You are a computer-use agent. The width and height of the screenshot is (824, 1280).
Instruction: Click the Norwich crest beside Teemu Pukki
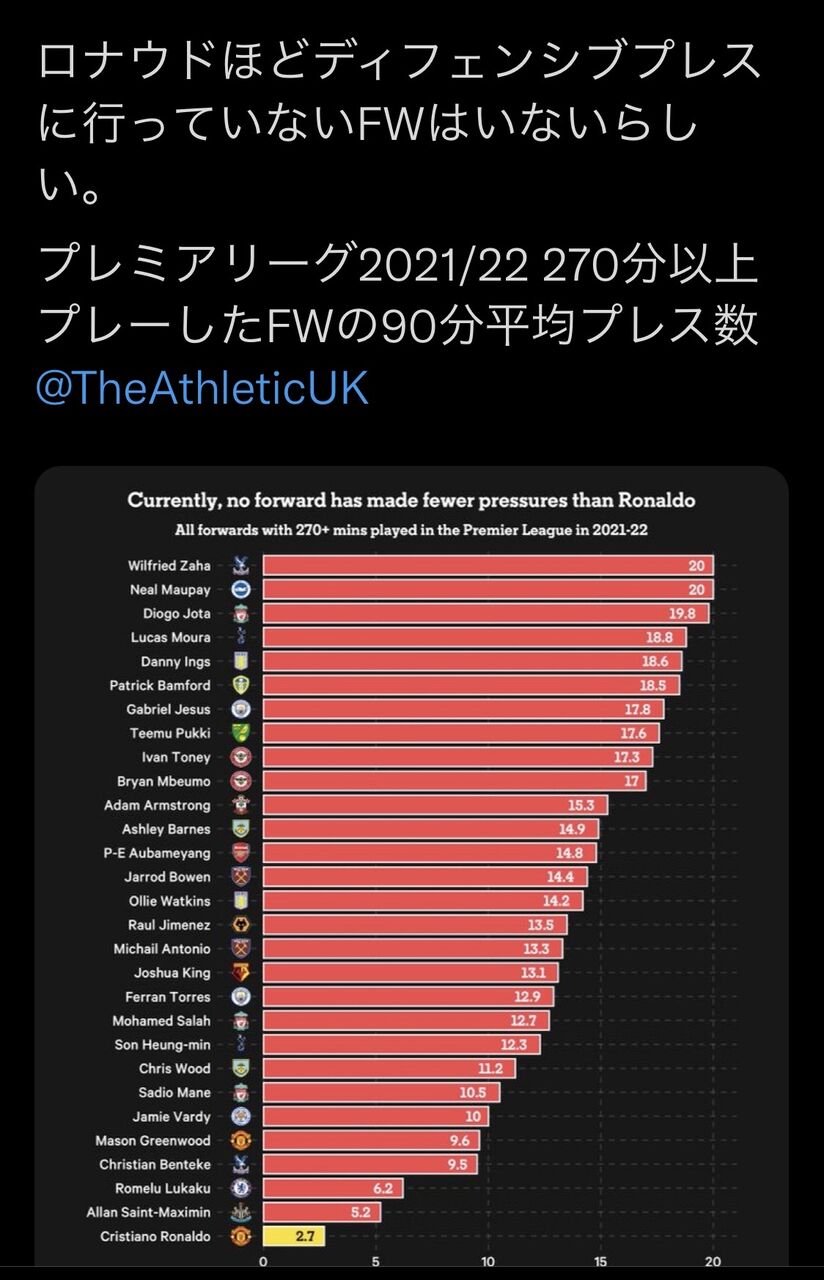coord(240,733)
